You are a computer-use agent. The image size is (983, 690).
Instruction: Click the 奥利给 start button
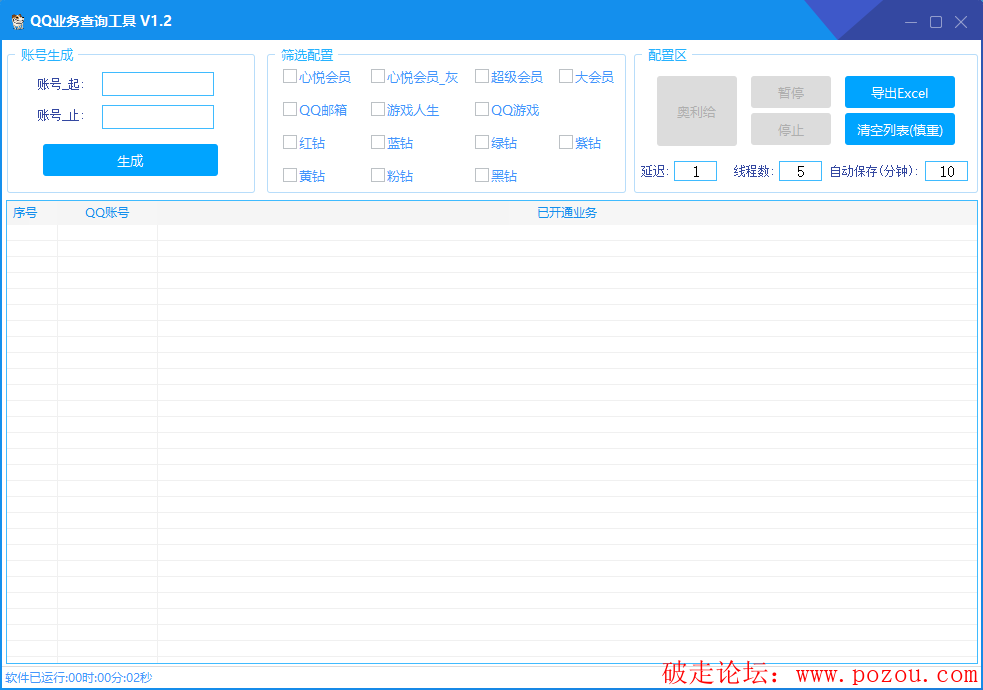[x=696, y=112]
